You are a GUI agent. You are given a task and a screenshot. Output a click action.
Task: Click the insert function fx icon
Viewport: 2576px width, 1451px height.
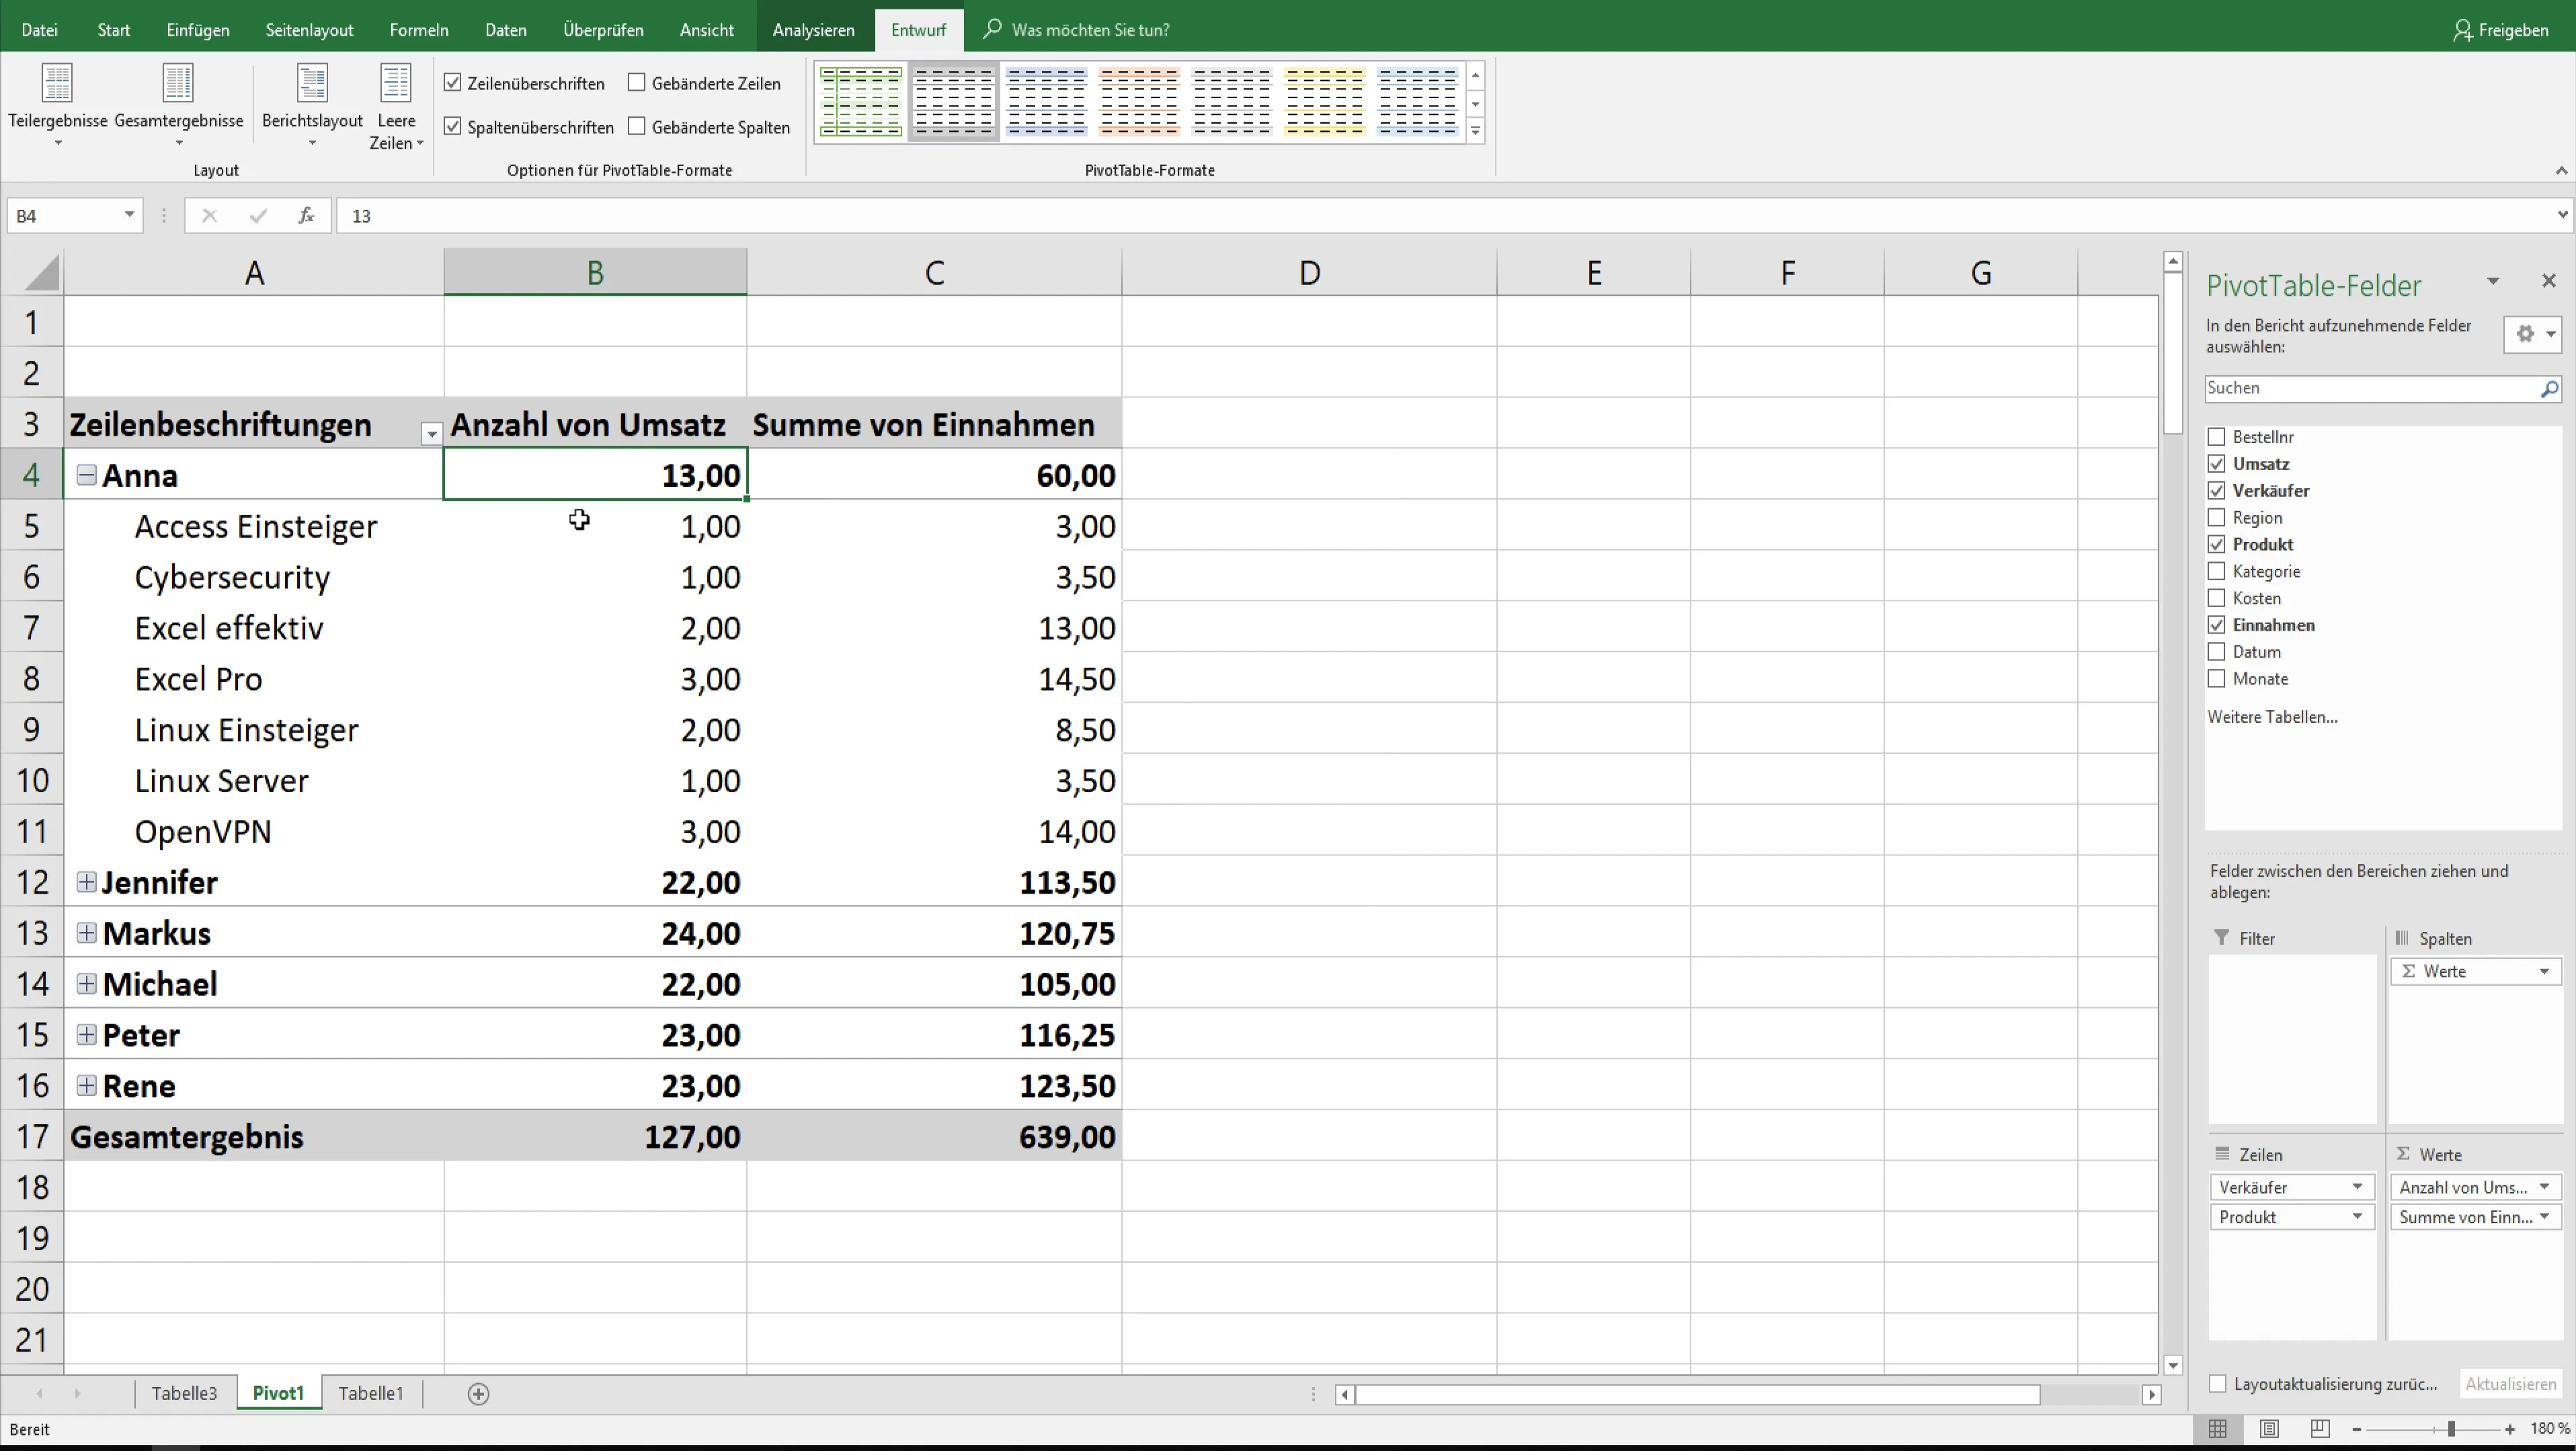click(x=306, y=215)
